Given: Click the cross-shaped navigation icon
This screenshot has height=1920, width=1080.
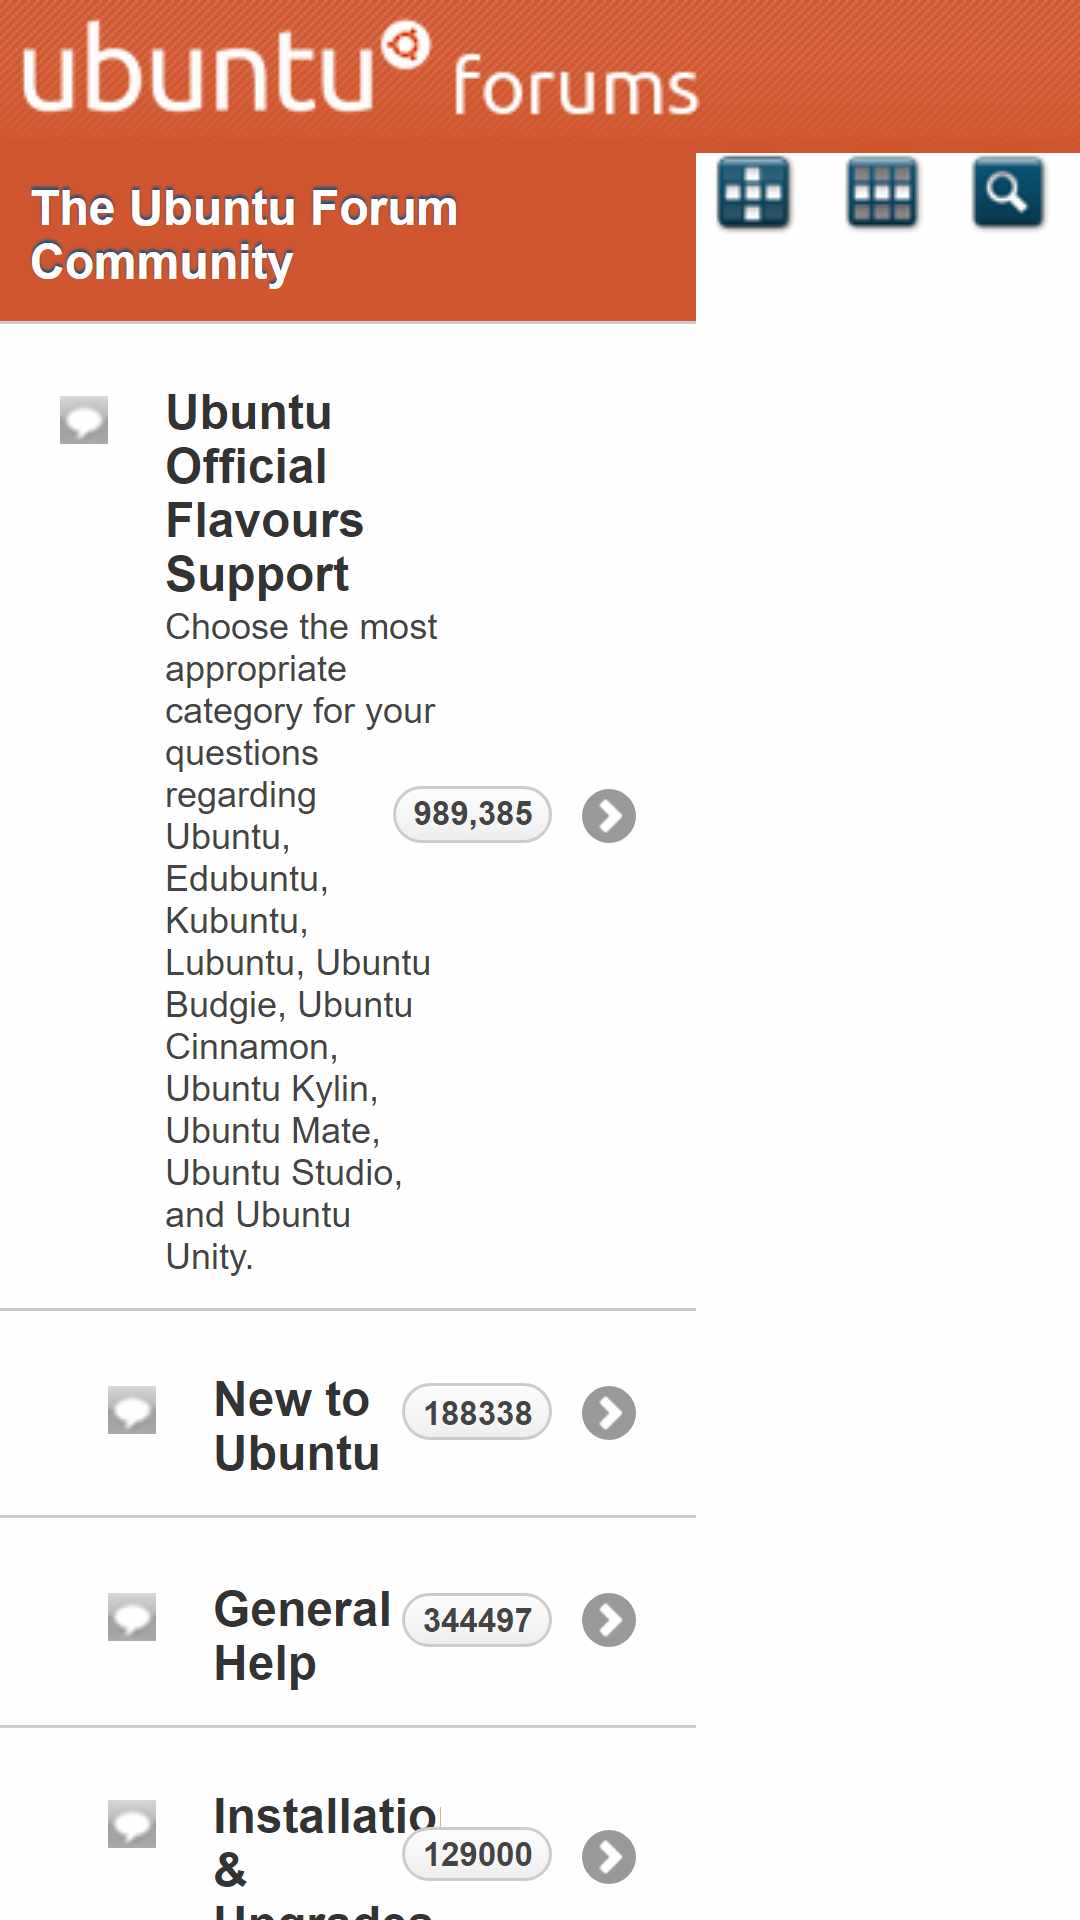Looking at the screenshot, I should point(754,192).
